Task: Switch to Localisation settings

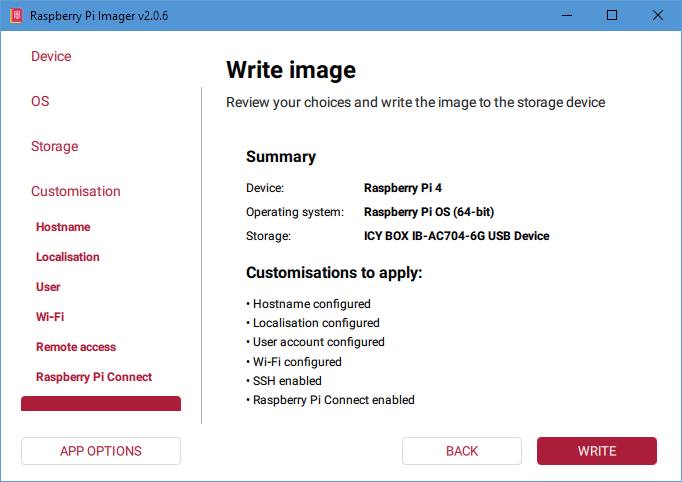Action: point(68,257)
